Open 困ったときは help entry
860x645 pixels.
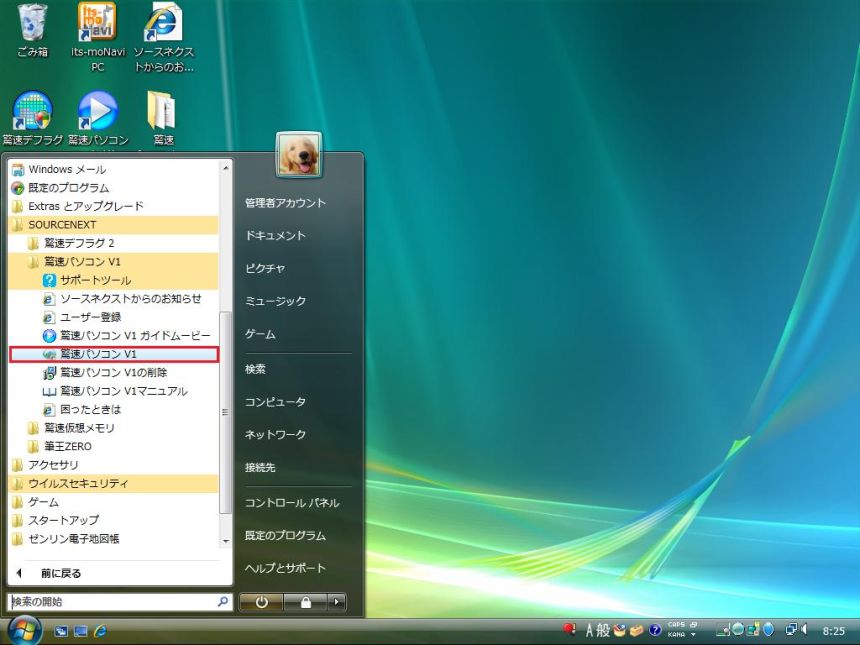[114, 410]
